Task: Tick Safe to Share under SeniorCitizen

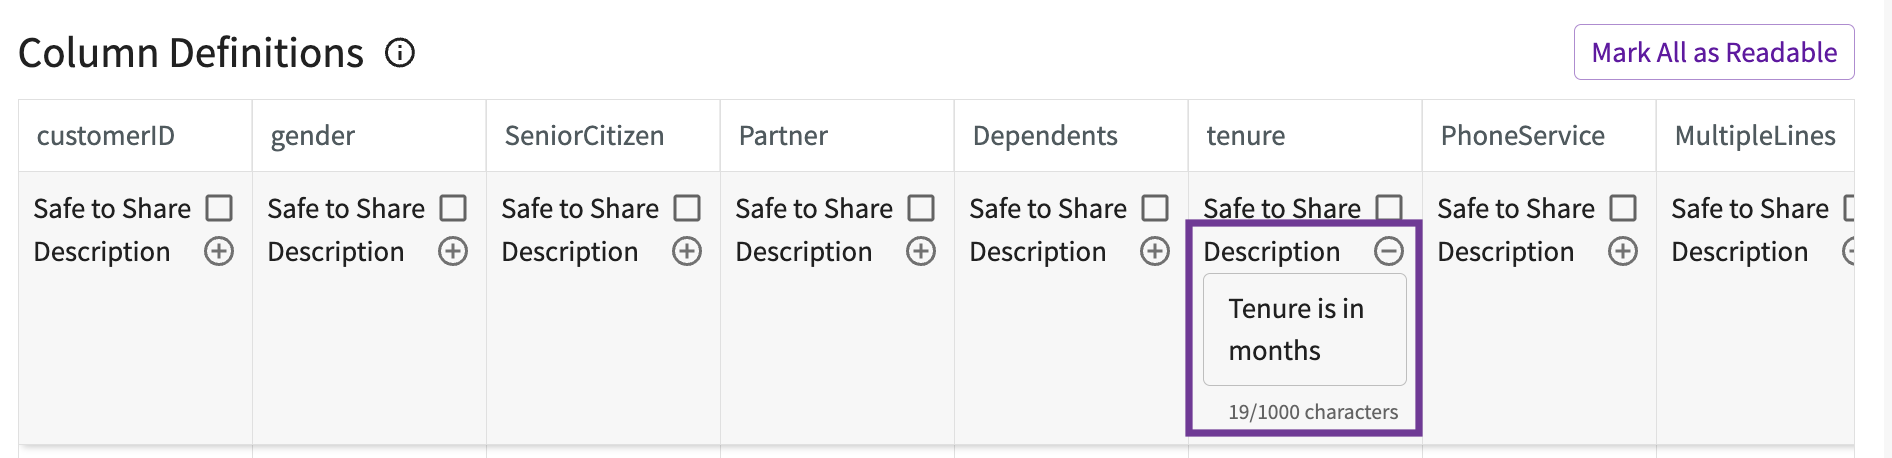Action: (687, 208)
